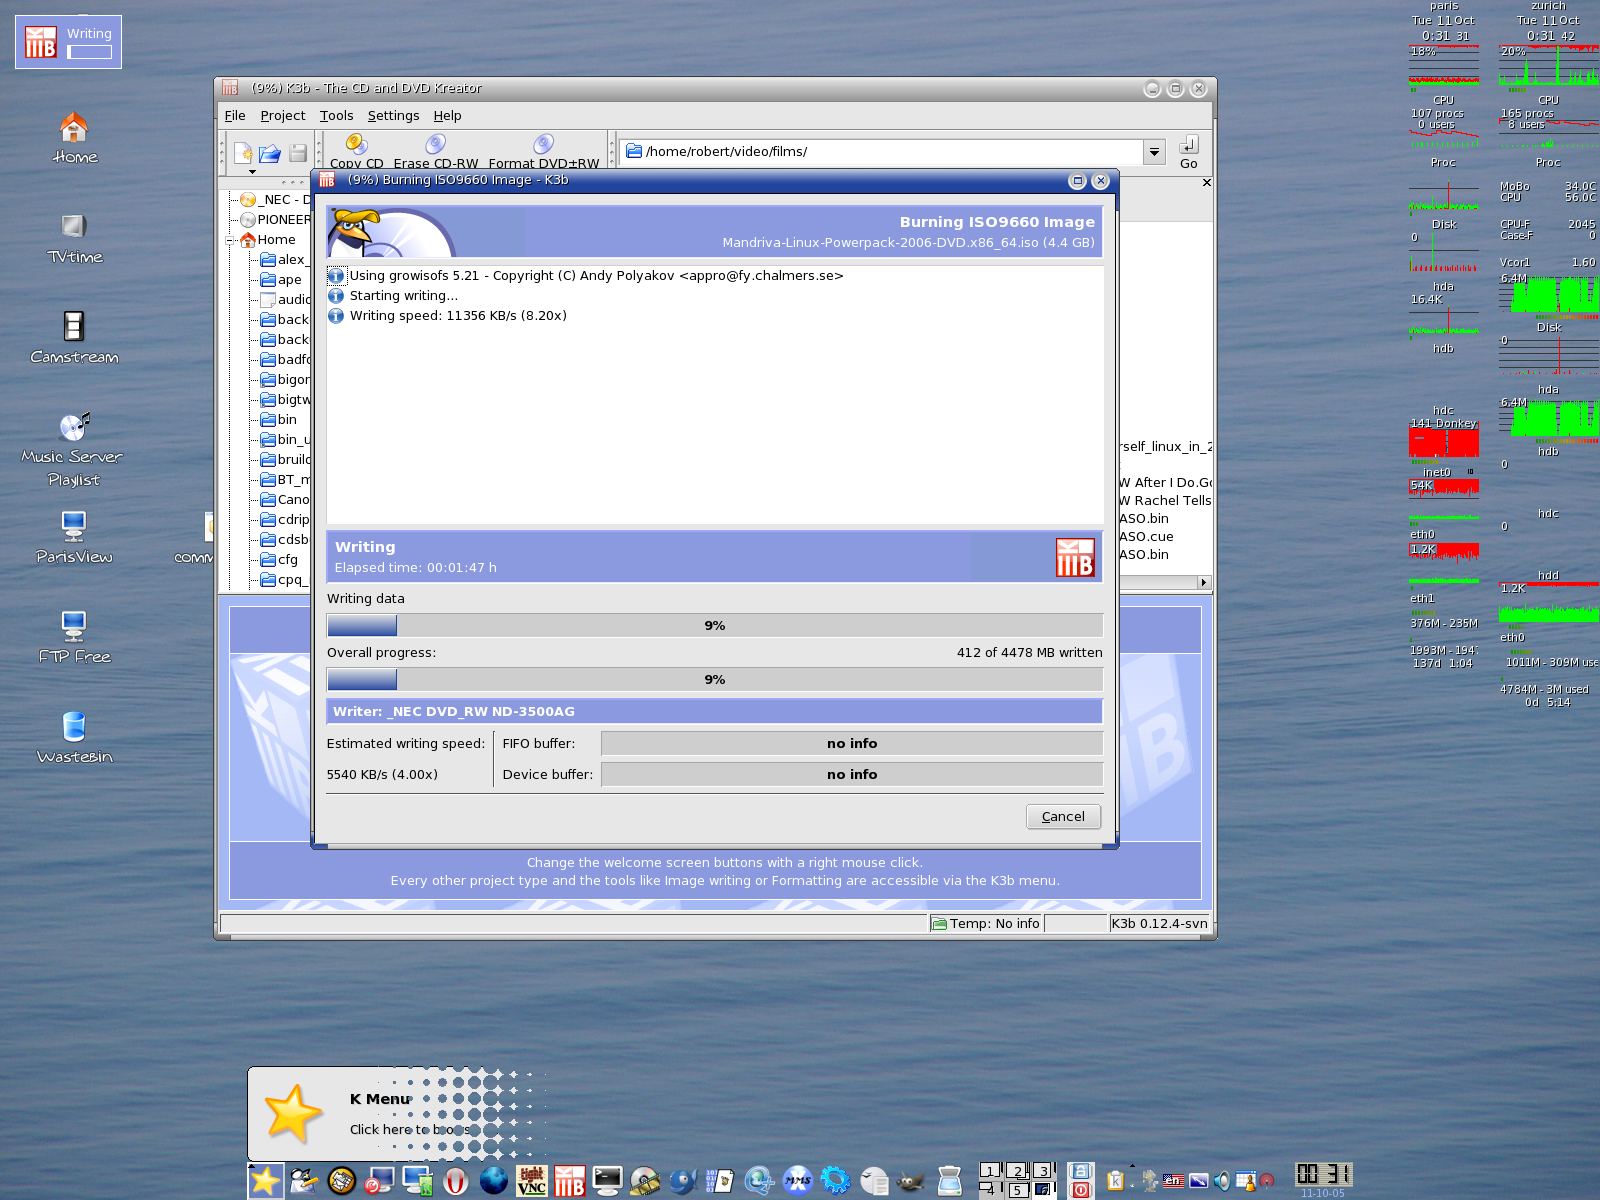Screen dimensions: 1600x1200
Task: Open the Tools menu
Action: tap(336, 116)
